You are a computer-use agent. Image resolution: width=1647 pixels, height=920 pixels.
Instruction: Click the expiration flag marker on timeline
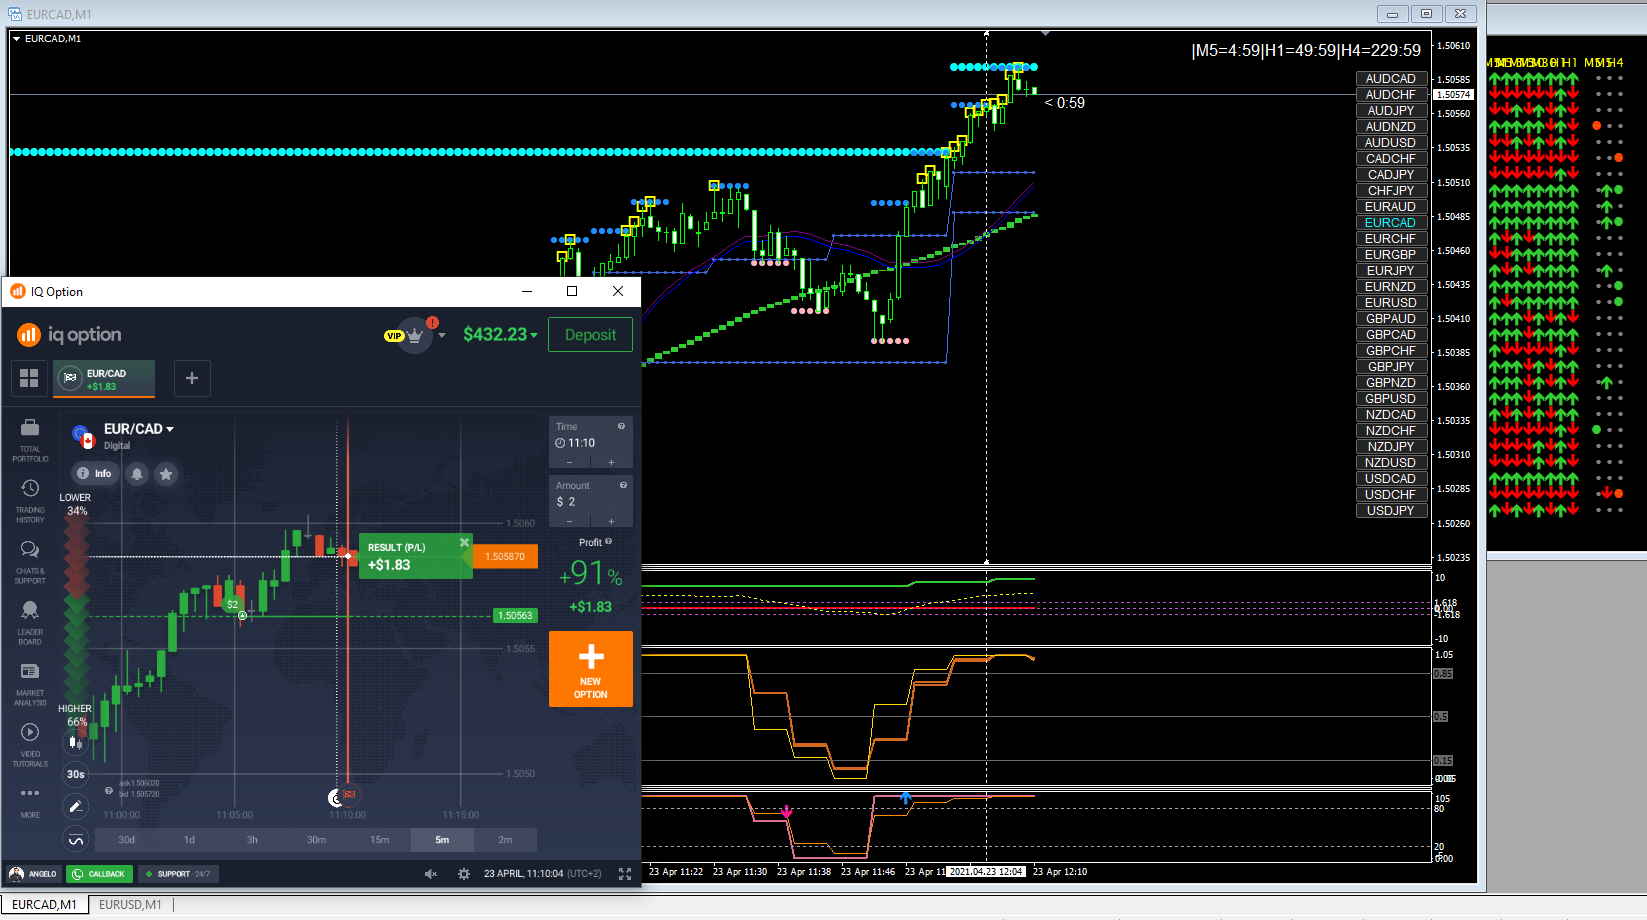click(349, 796)
